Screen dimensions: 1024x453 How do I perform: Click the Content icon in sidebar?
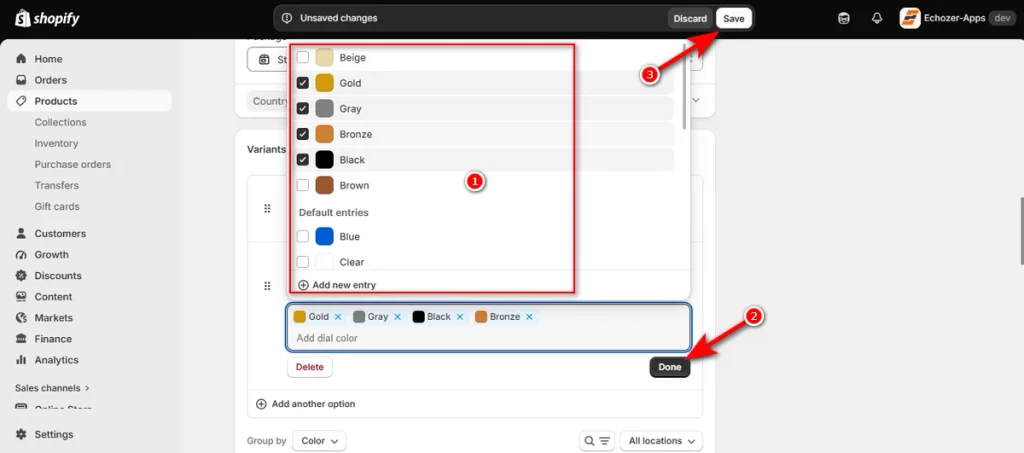[x=21, y=296]
